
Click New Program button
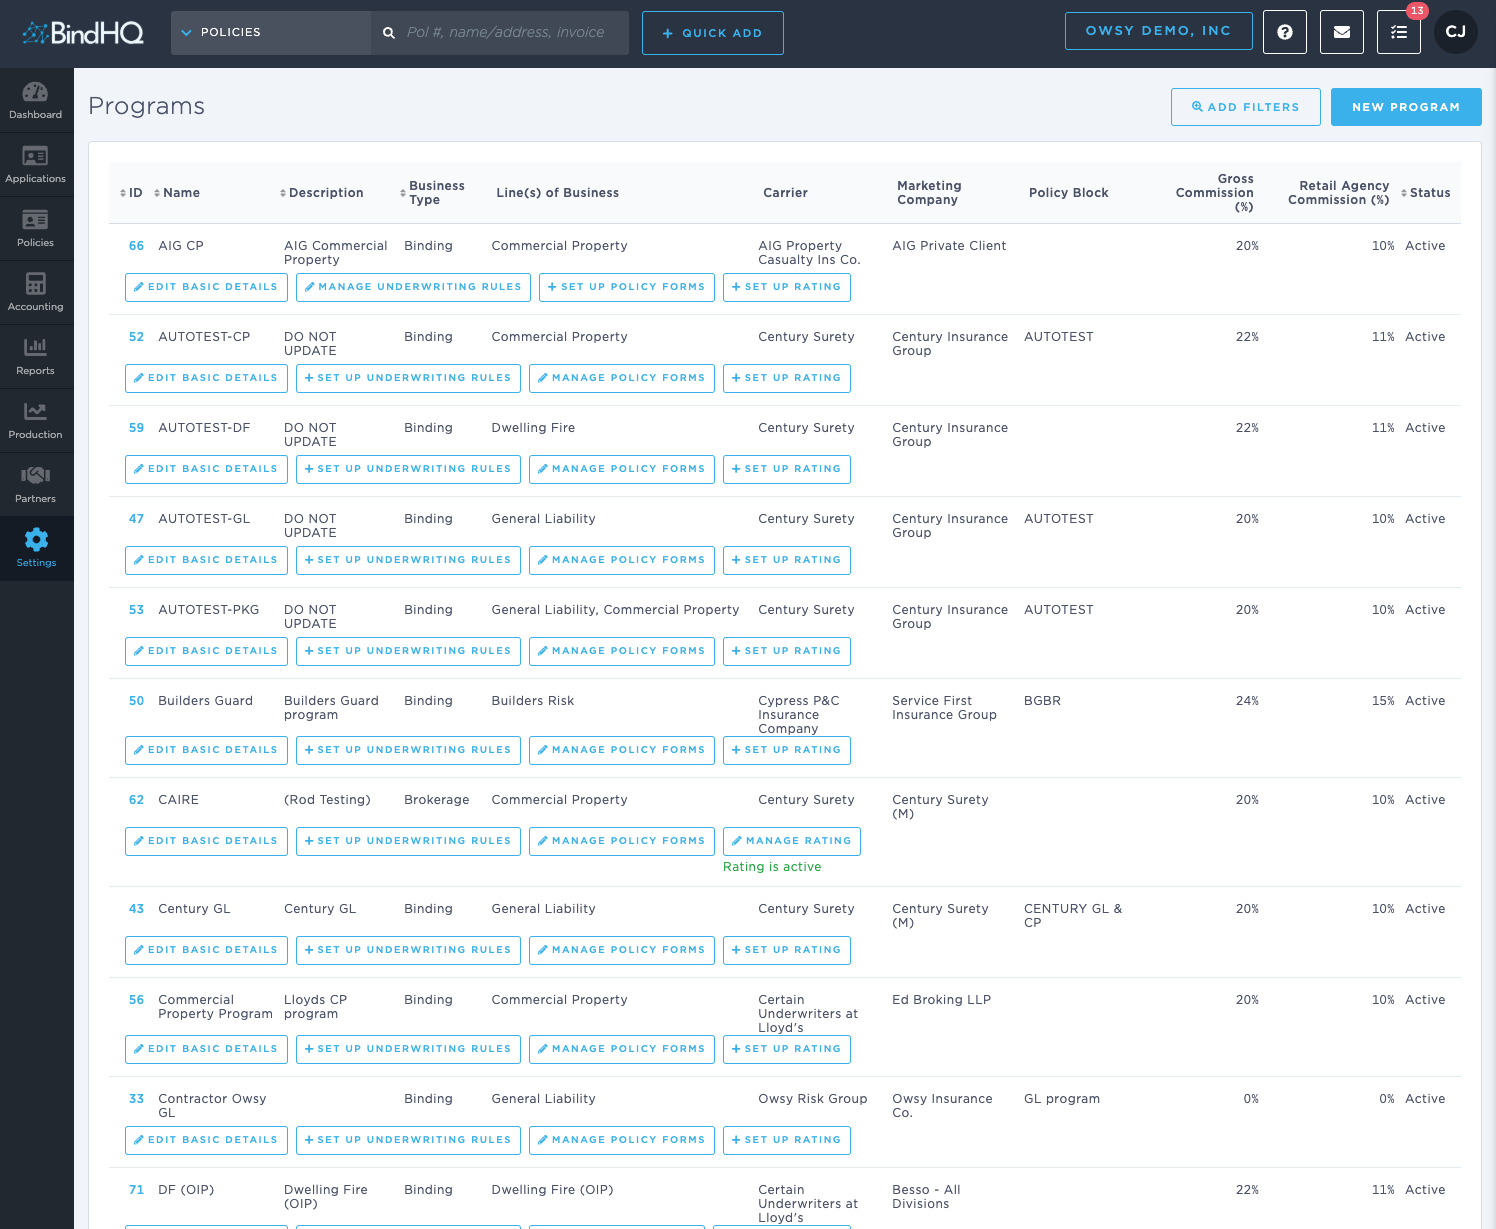point(1406,107)
